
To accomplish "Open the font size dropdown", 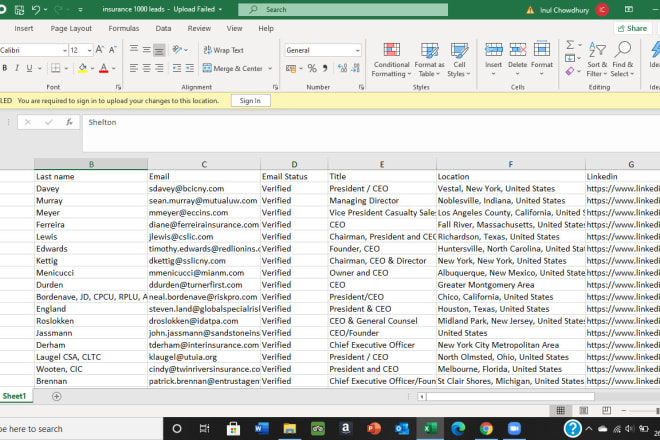I will pos(90,51).
